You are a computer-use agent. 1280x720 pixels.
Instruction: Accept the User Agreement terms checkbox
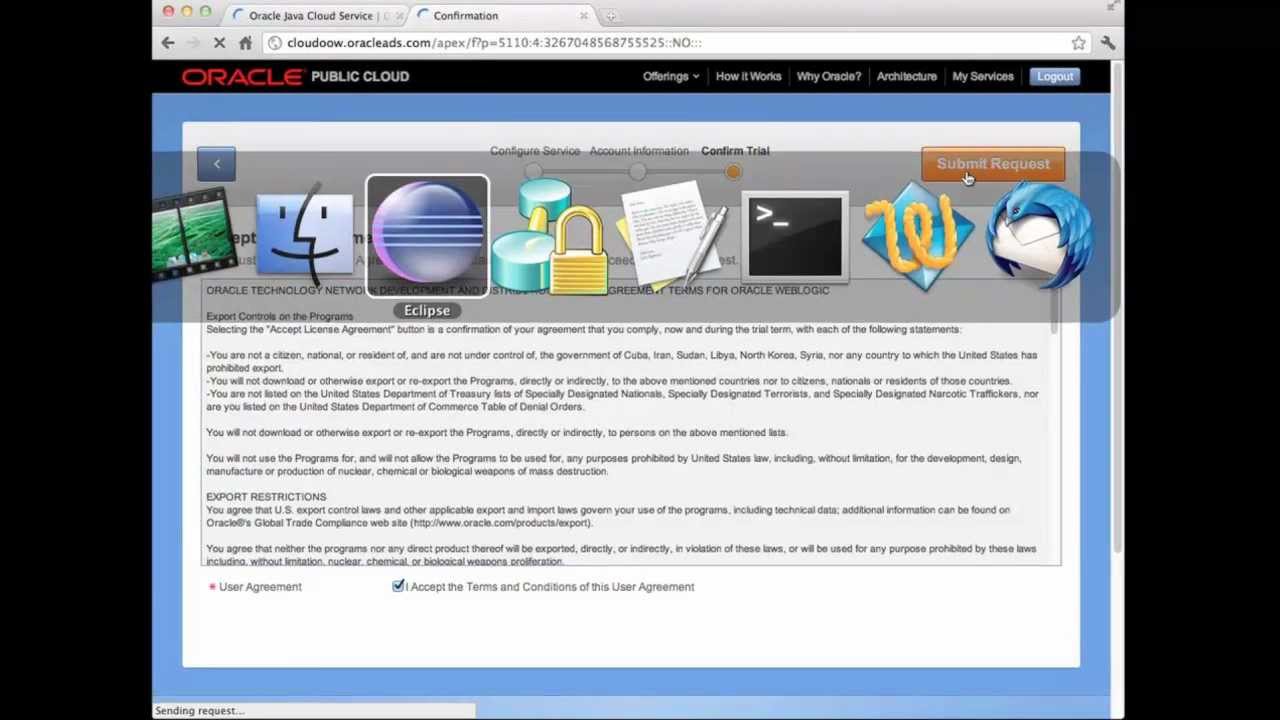(x=398, y=586)
